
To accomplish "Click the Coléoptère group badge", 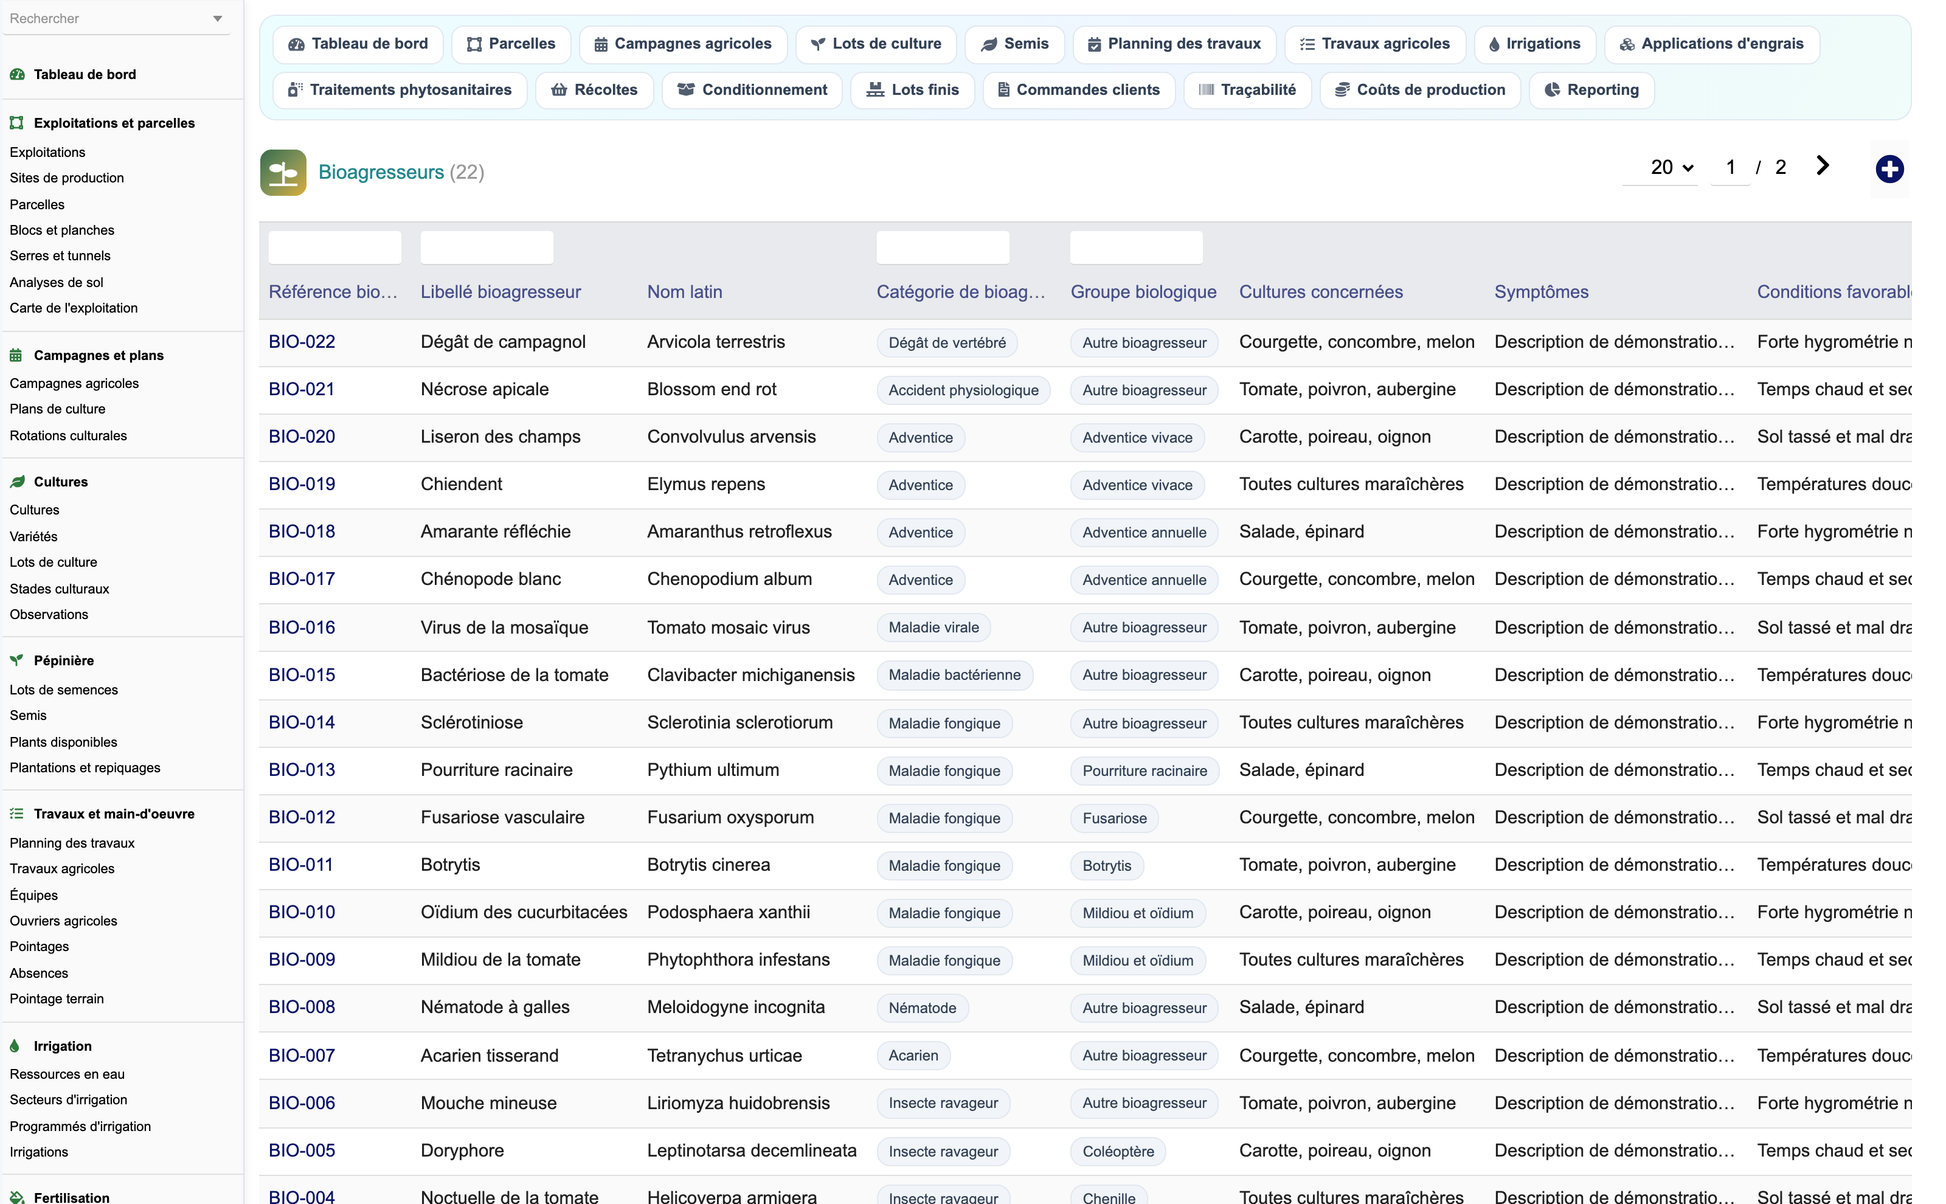I will point(1118,1151).
